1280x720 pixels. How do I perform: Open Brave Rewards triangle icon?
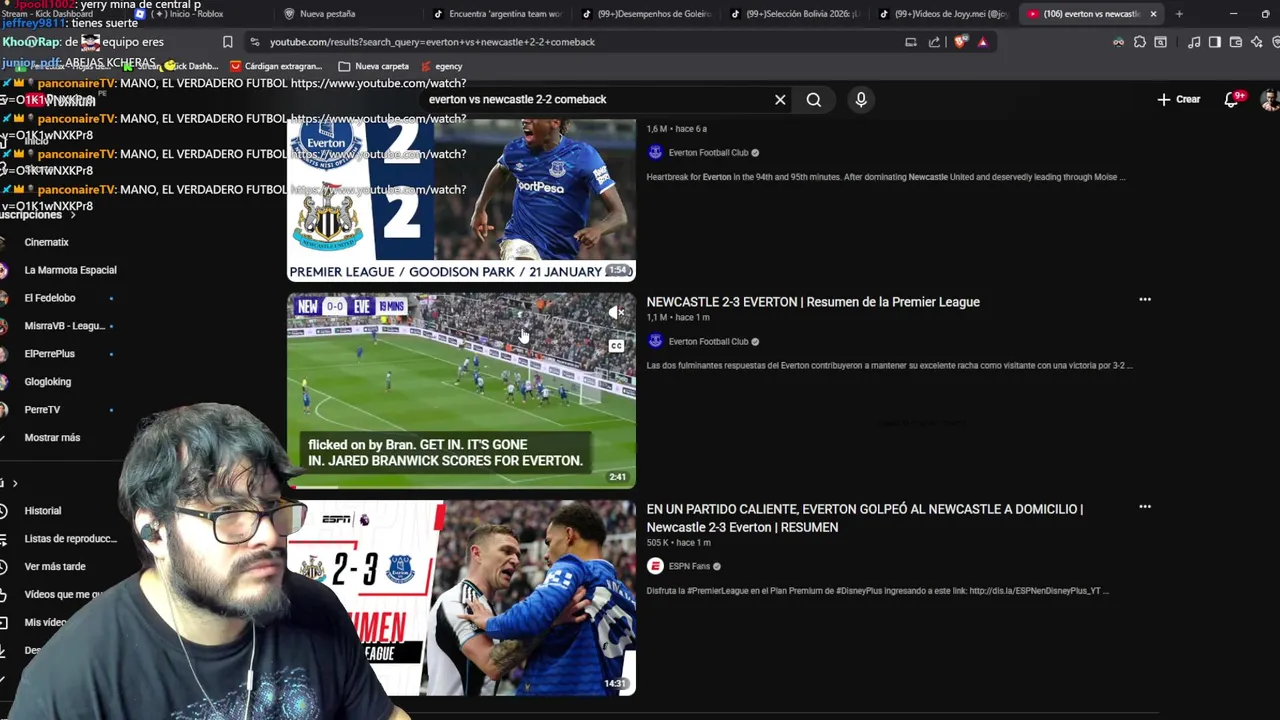(983, 42)
